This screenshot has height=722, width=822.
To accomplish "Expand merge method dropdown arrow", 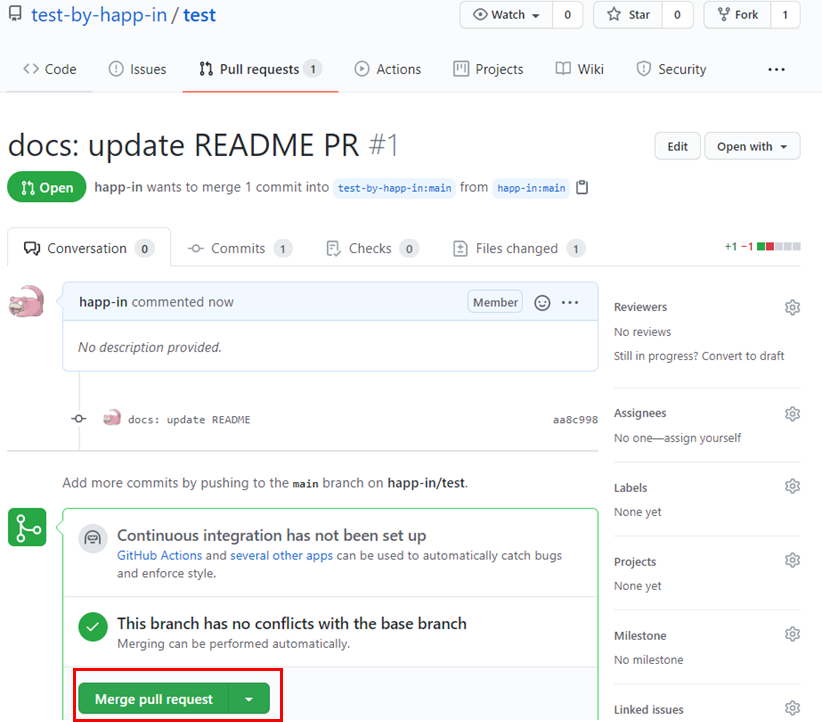I will click(x=249, y=699).
